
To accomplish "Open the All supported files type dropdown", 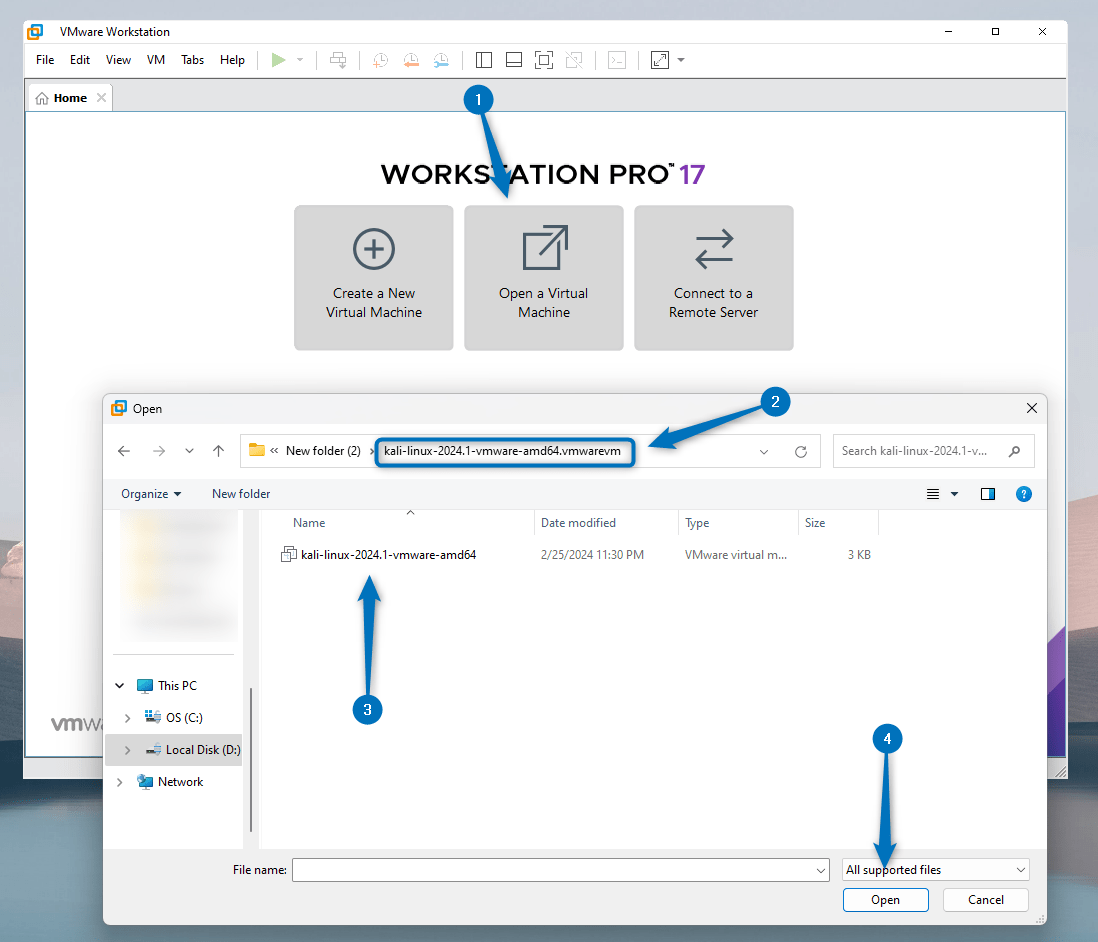I will coord(935,870).
